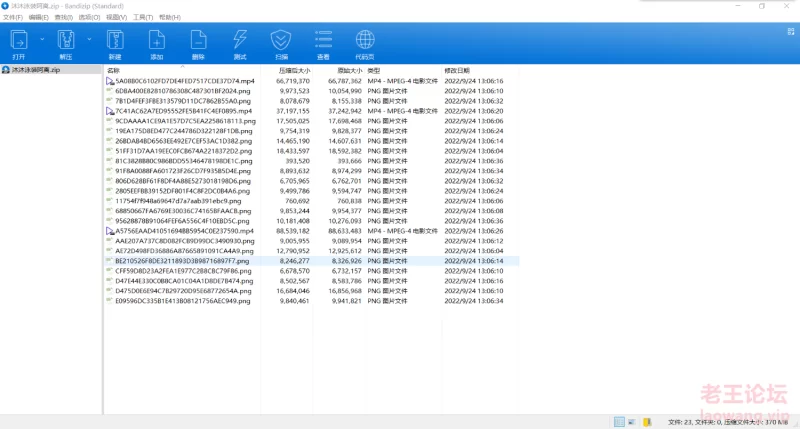Click video icon of the 66,719,370 mp4 file

[x=110, y=81]
